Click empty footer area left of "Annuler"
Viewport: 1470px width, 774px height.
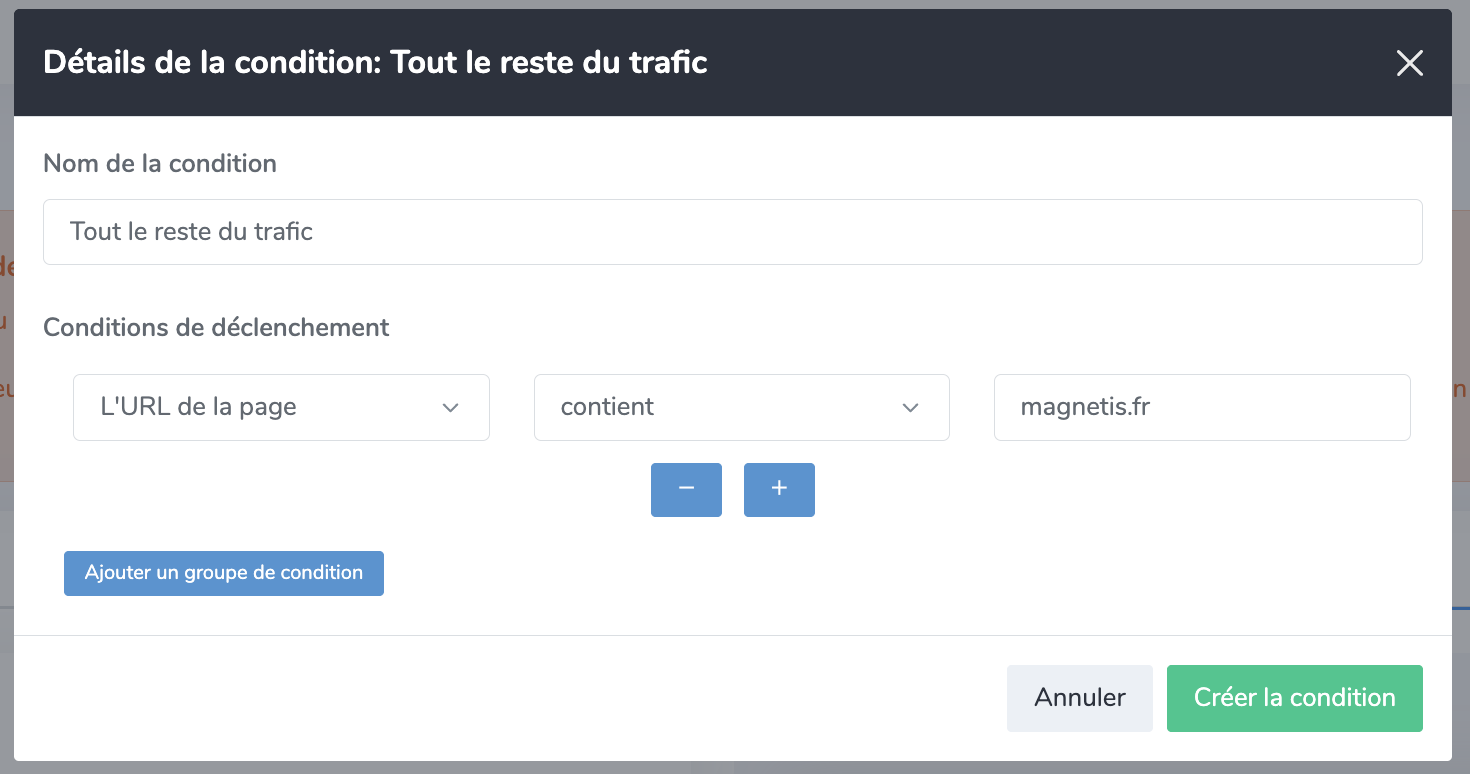pos(500,698)
